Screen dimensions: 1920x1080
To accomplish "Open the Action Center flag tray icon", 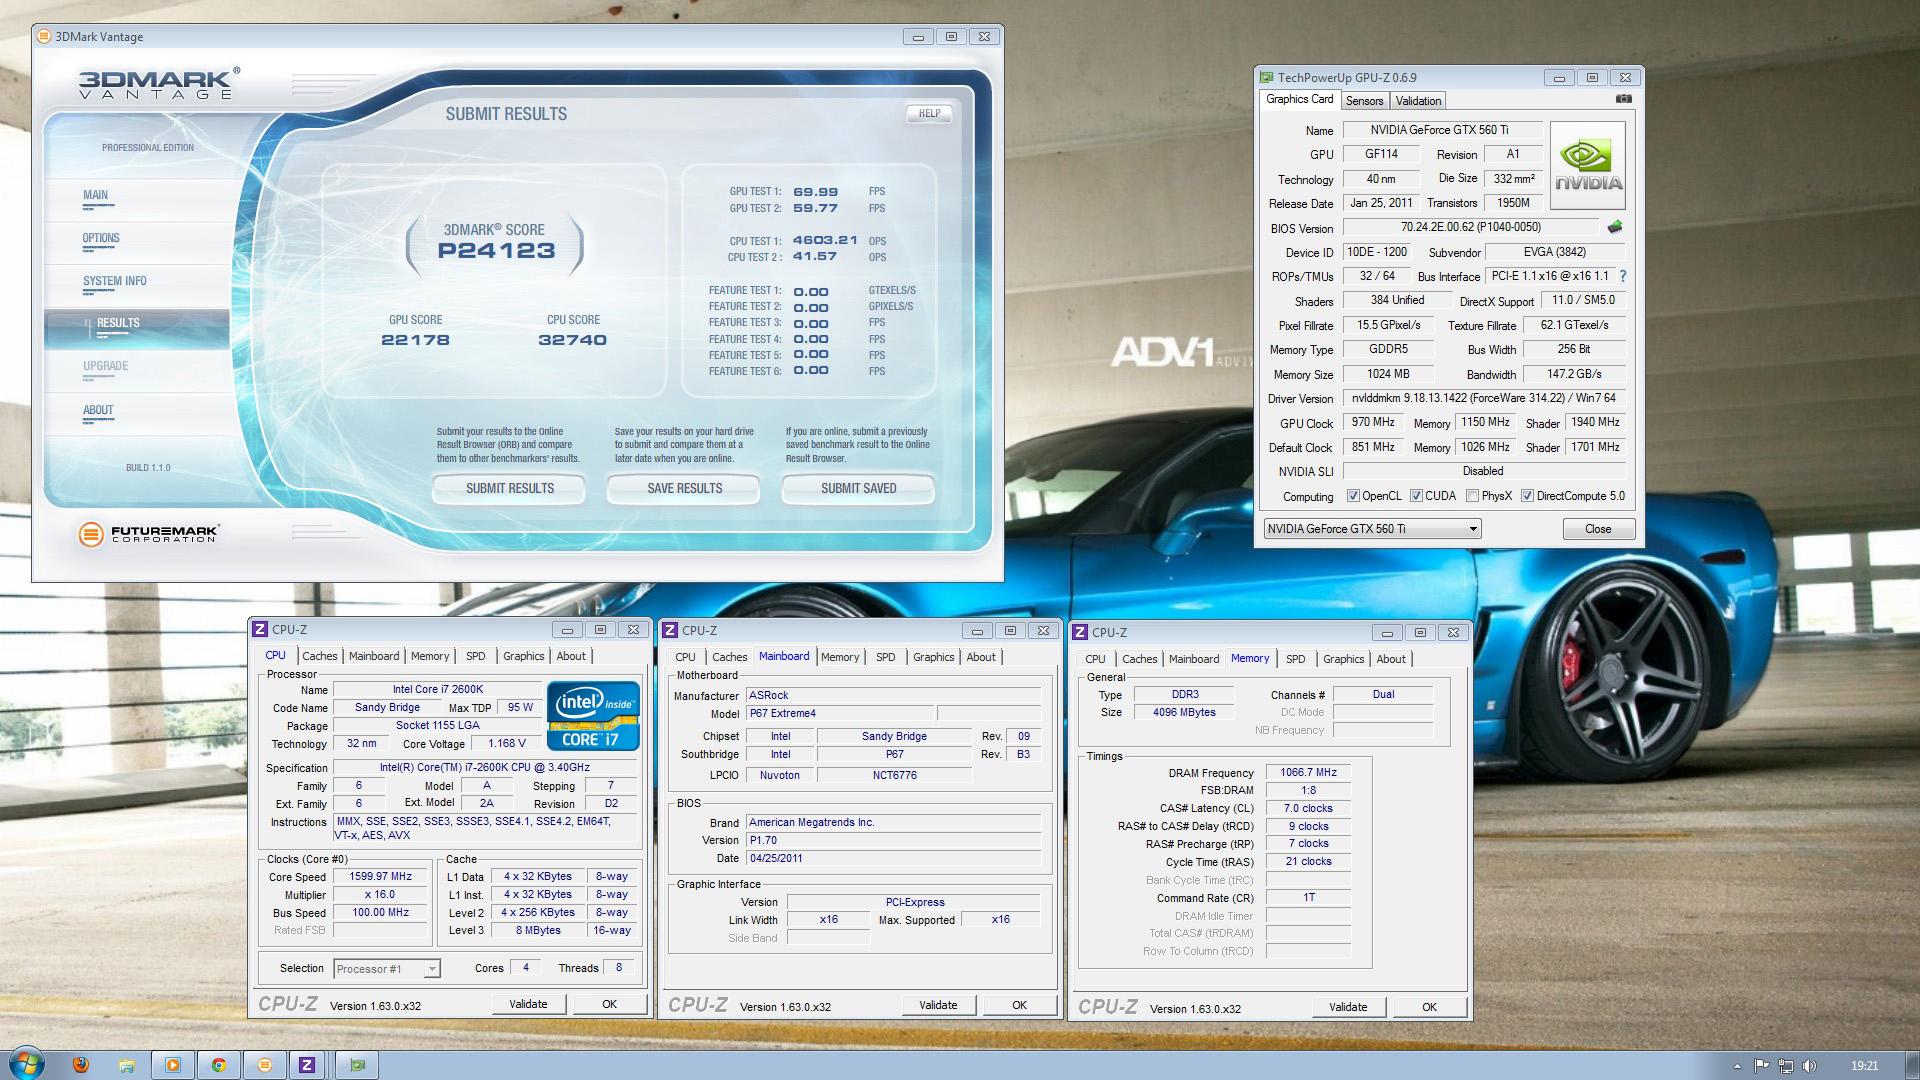I will (1762, 1066).
